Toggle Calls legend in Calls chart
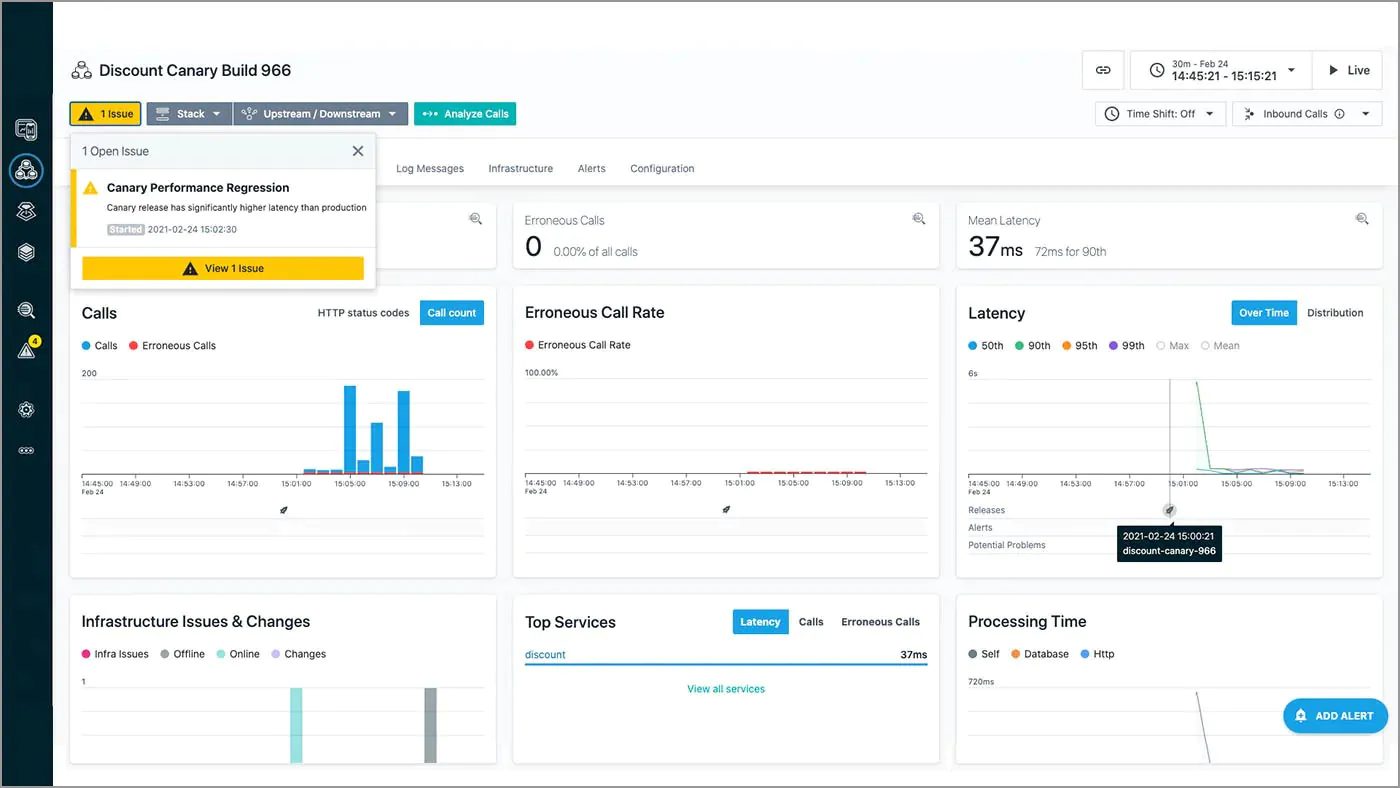The width and height of the screenshot is (1400, 788). pyautogui.click(x=100, y=346)
